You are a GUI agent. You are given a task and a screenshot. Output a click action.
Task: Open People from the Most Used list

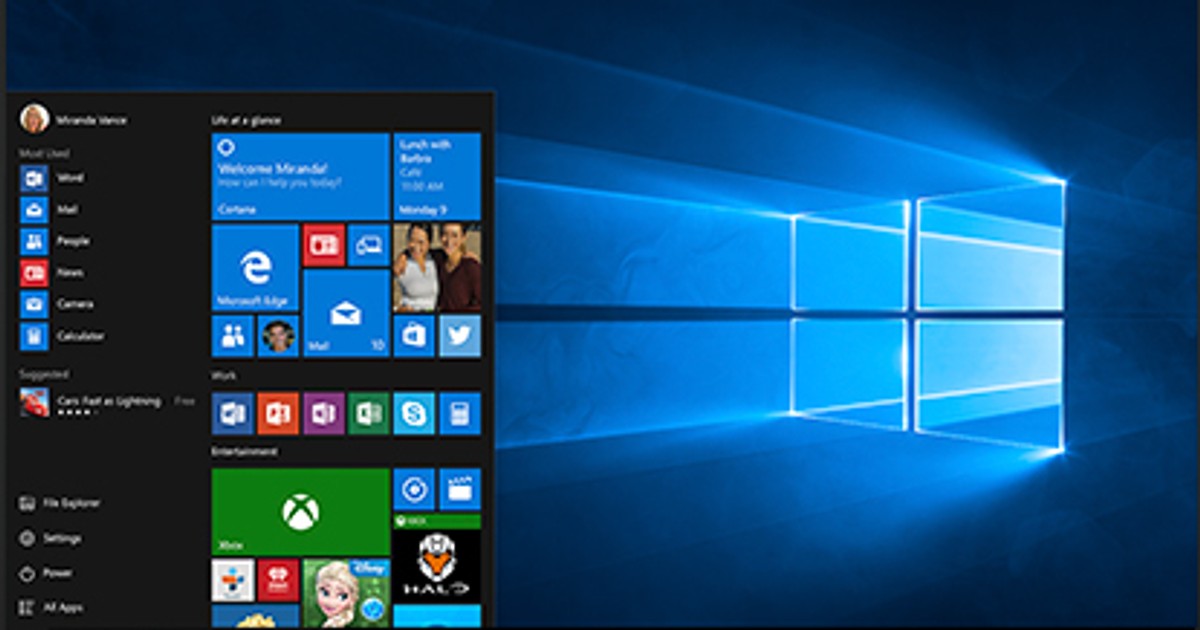(x=55, y=241)
